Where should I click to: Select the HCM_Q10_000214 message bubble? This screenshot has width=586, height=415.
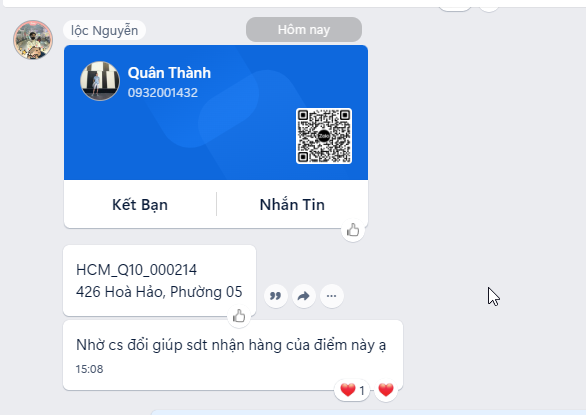pyautogui.click(x=160, y=280)
